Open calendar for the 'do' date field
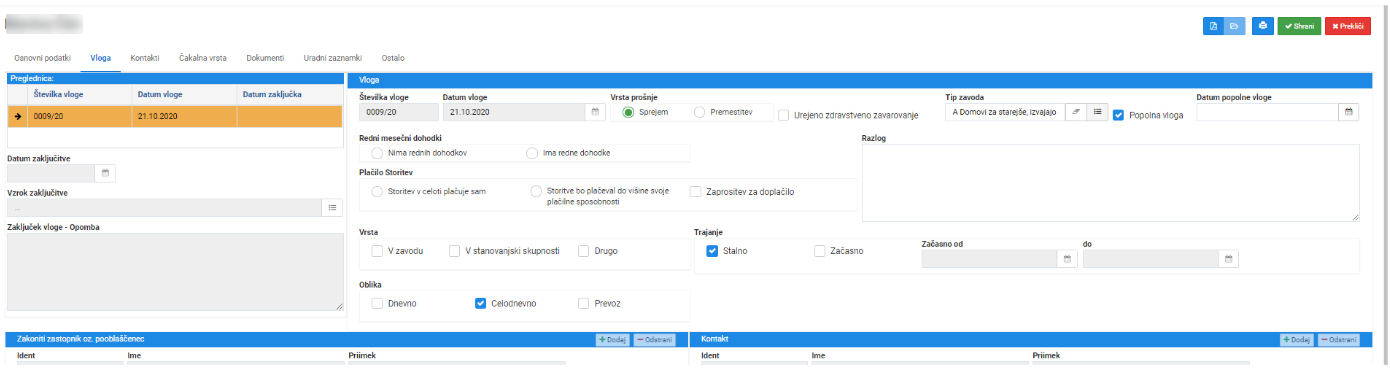 [x=1229, y=259]
